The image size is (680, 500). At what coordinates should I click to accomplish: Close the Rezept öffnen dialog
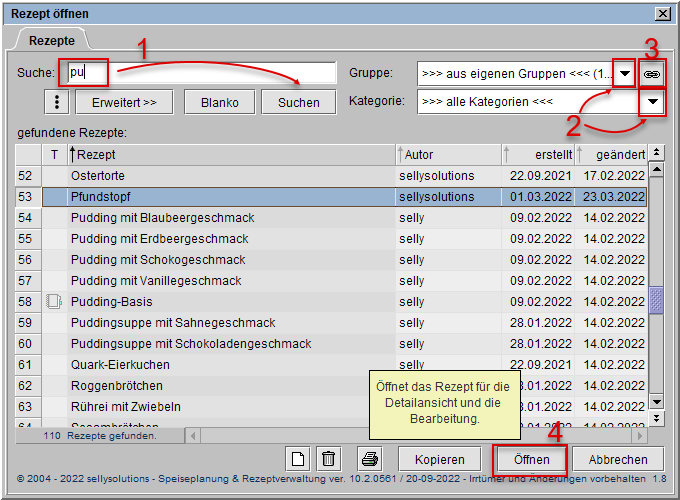pos(661,12)
